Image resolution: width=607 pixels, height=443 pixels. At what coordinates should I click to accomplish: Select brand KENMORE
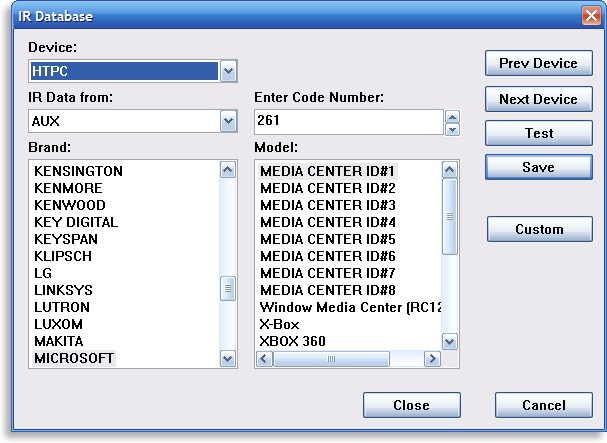pos(69,188)
